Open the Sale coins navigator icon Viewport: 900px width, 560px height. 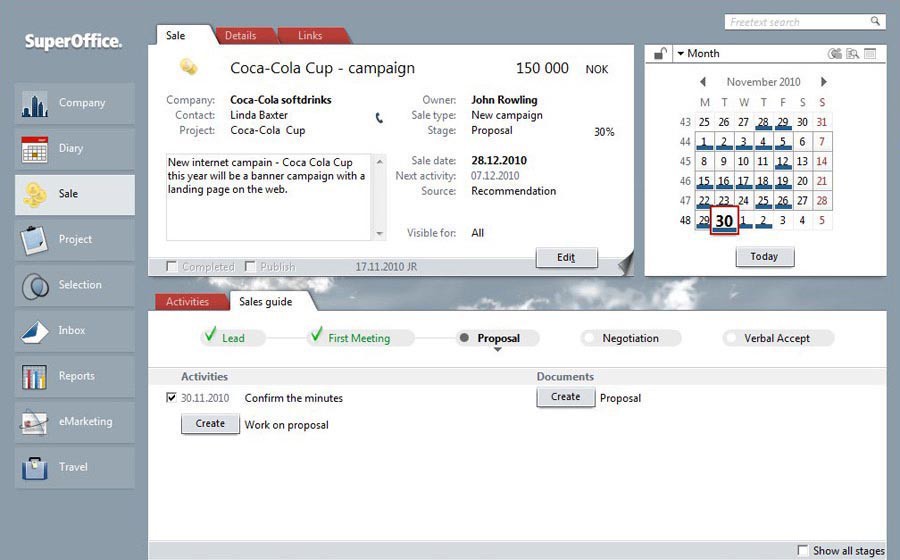point(34,195)
